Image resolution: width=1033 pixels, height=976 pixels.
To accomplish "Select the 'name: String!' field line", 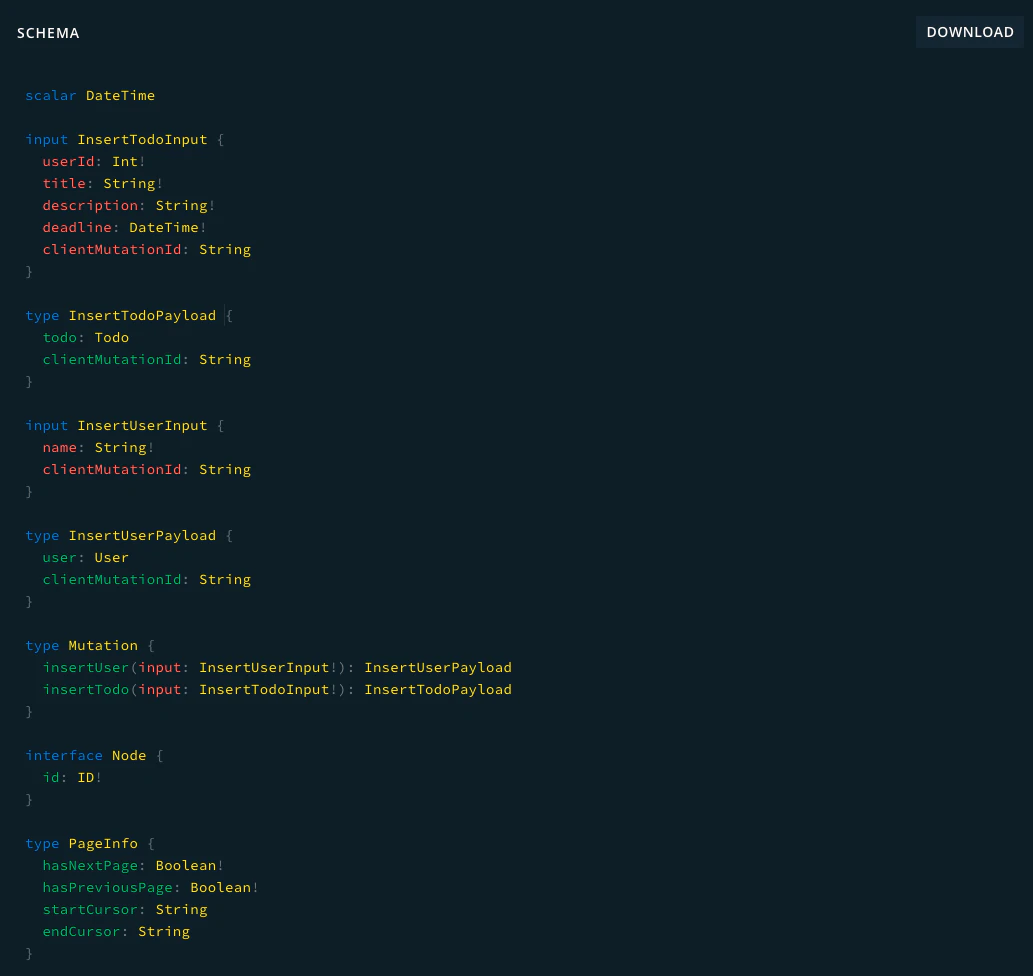I will click(98, 447).
